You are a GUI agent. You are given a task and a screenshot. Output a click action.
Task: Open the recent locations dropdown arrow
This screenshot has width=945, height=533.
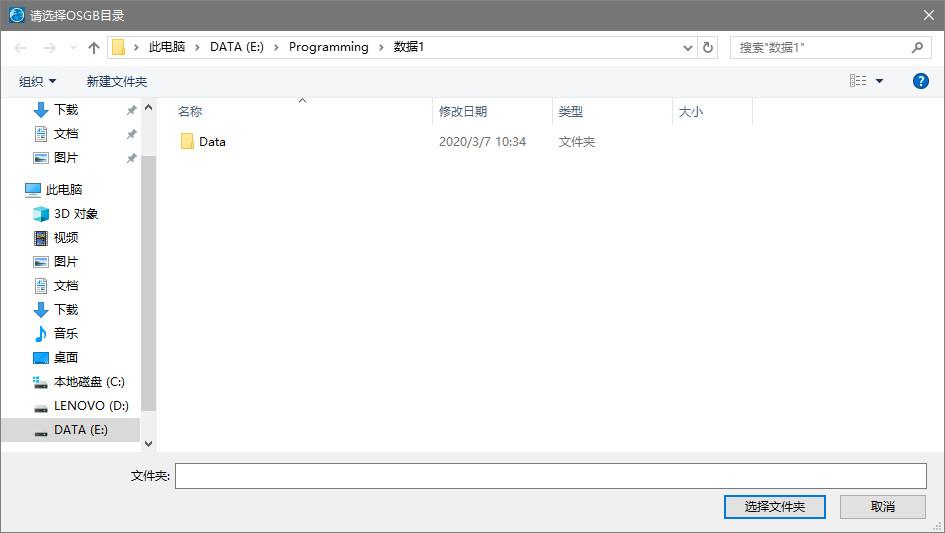[x=73, y=48]
